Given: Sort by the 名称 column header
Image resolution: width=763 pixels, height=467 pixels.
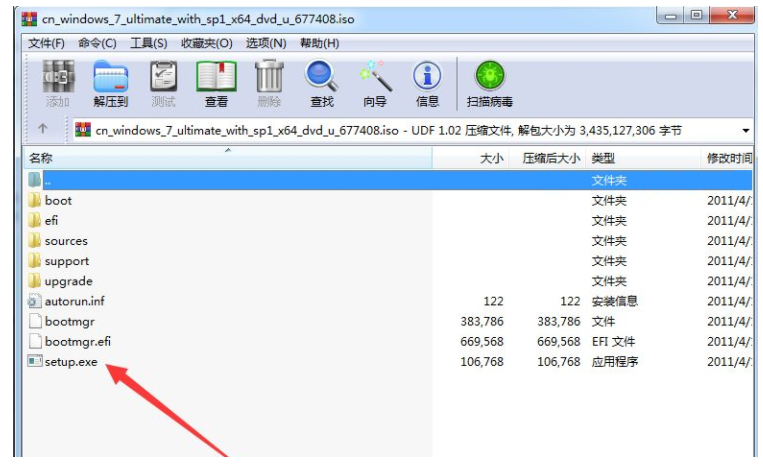Looking at the screenshot, I should tap(228, 158).
